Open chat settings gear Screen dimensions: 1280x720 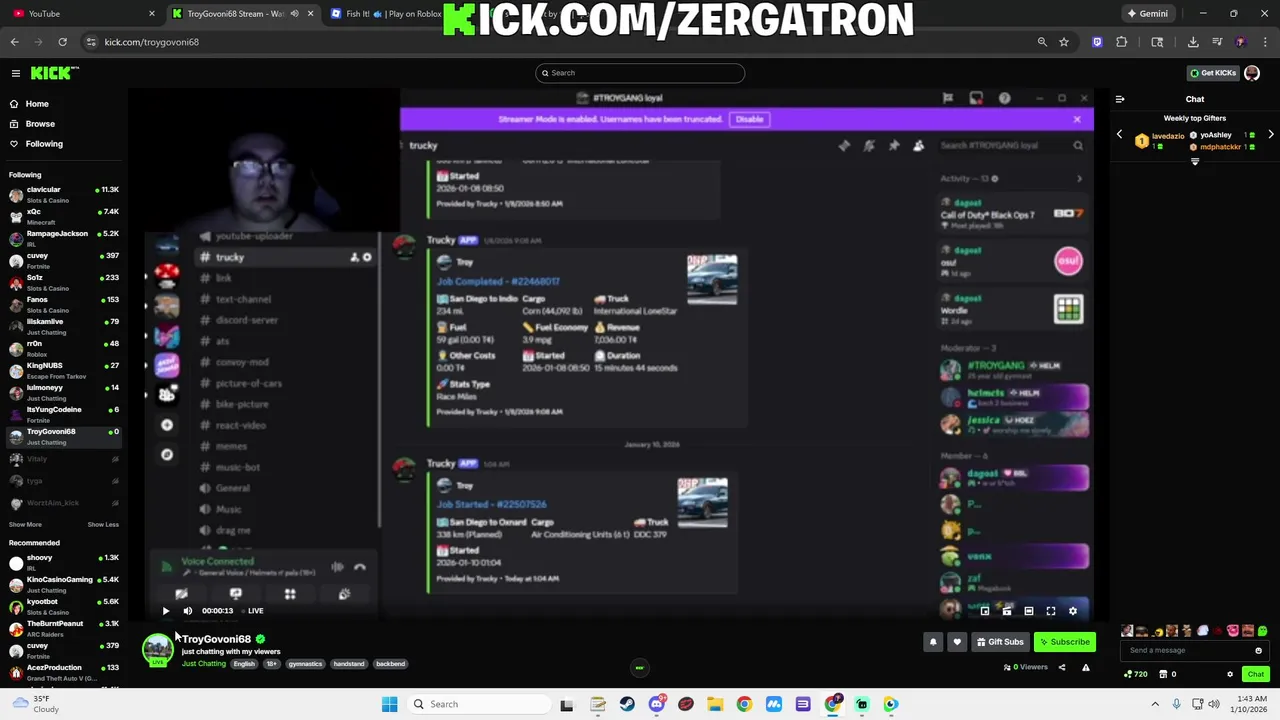pyautogui.click(x=1230, y=674)
